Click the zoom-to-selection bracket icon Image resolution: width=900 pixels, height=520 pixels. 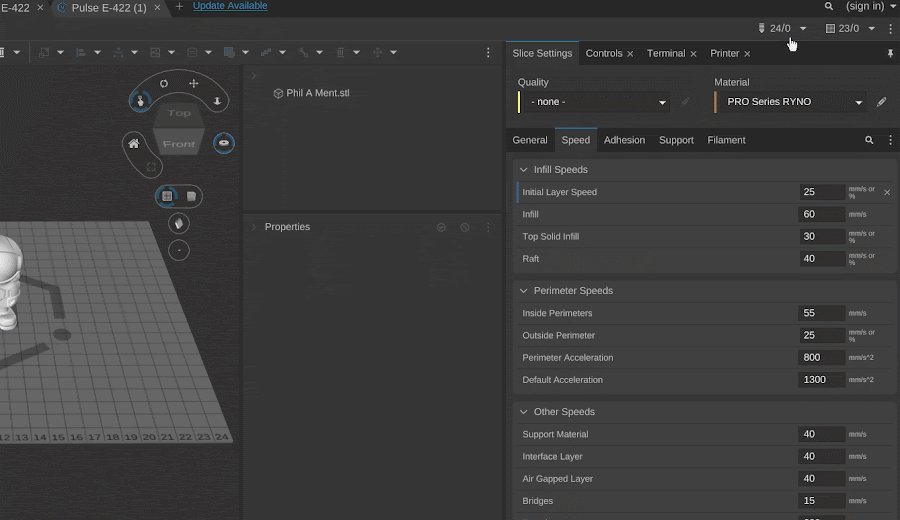pyautogui.click(x=151, y=166)
